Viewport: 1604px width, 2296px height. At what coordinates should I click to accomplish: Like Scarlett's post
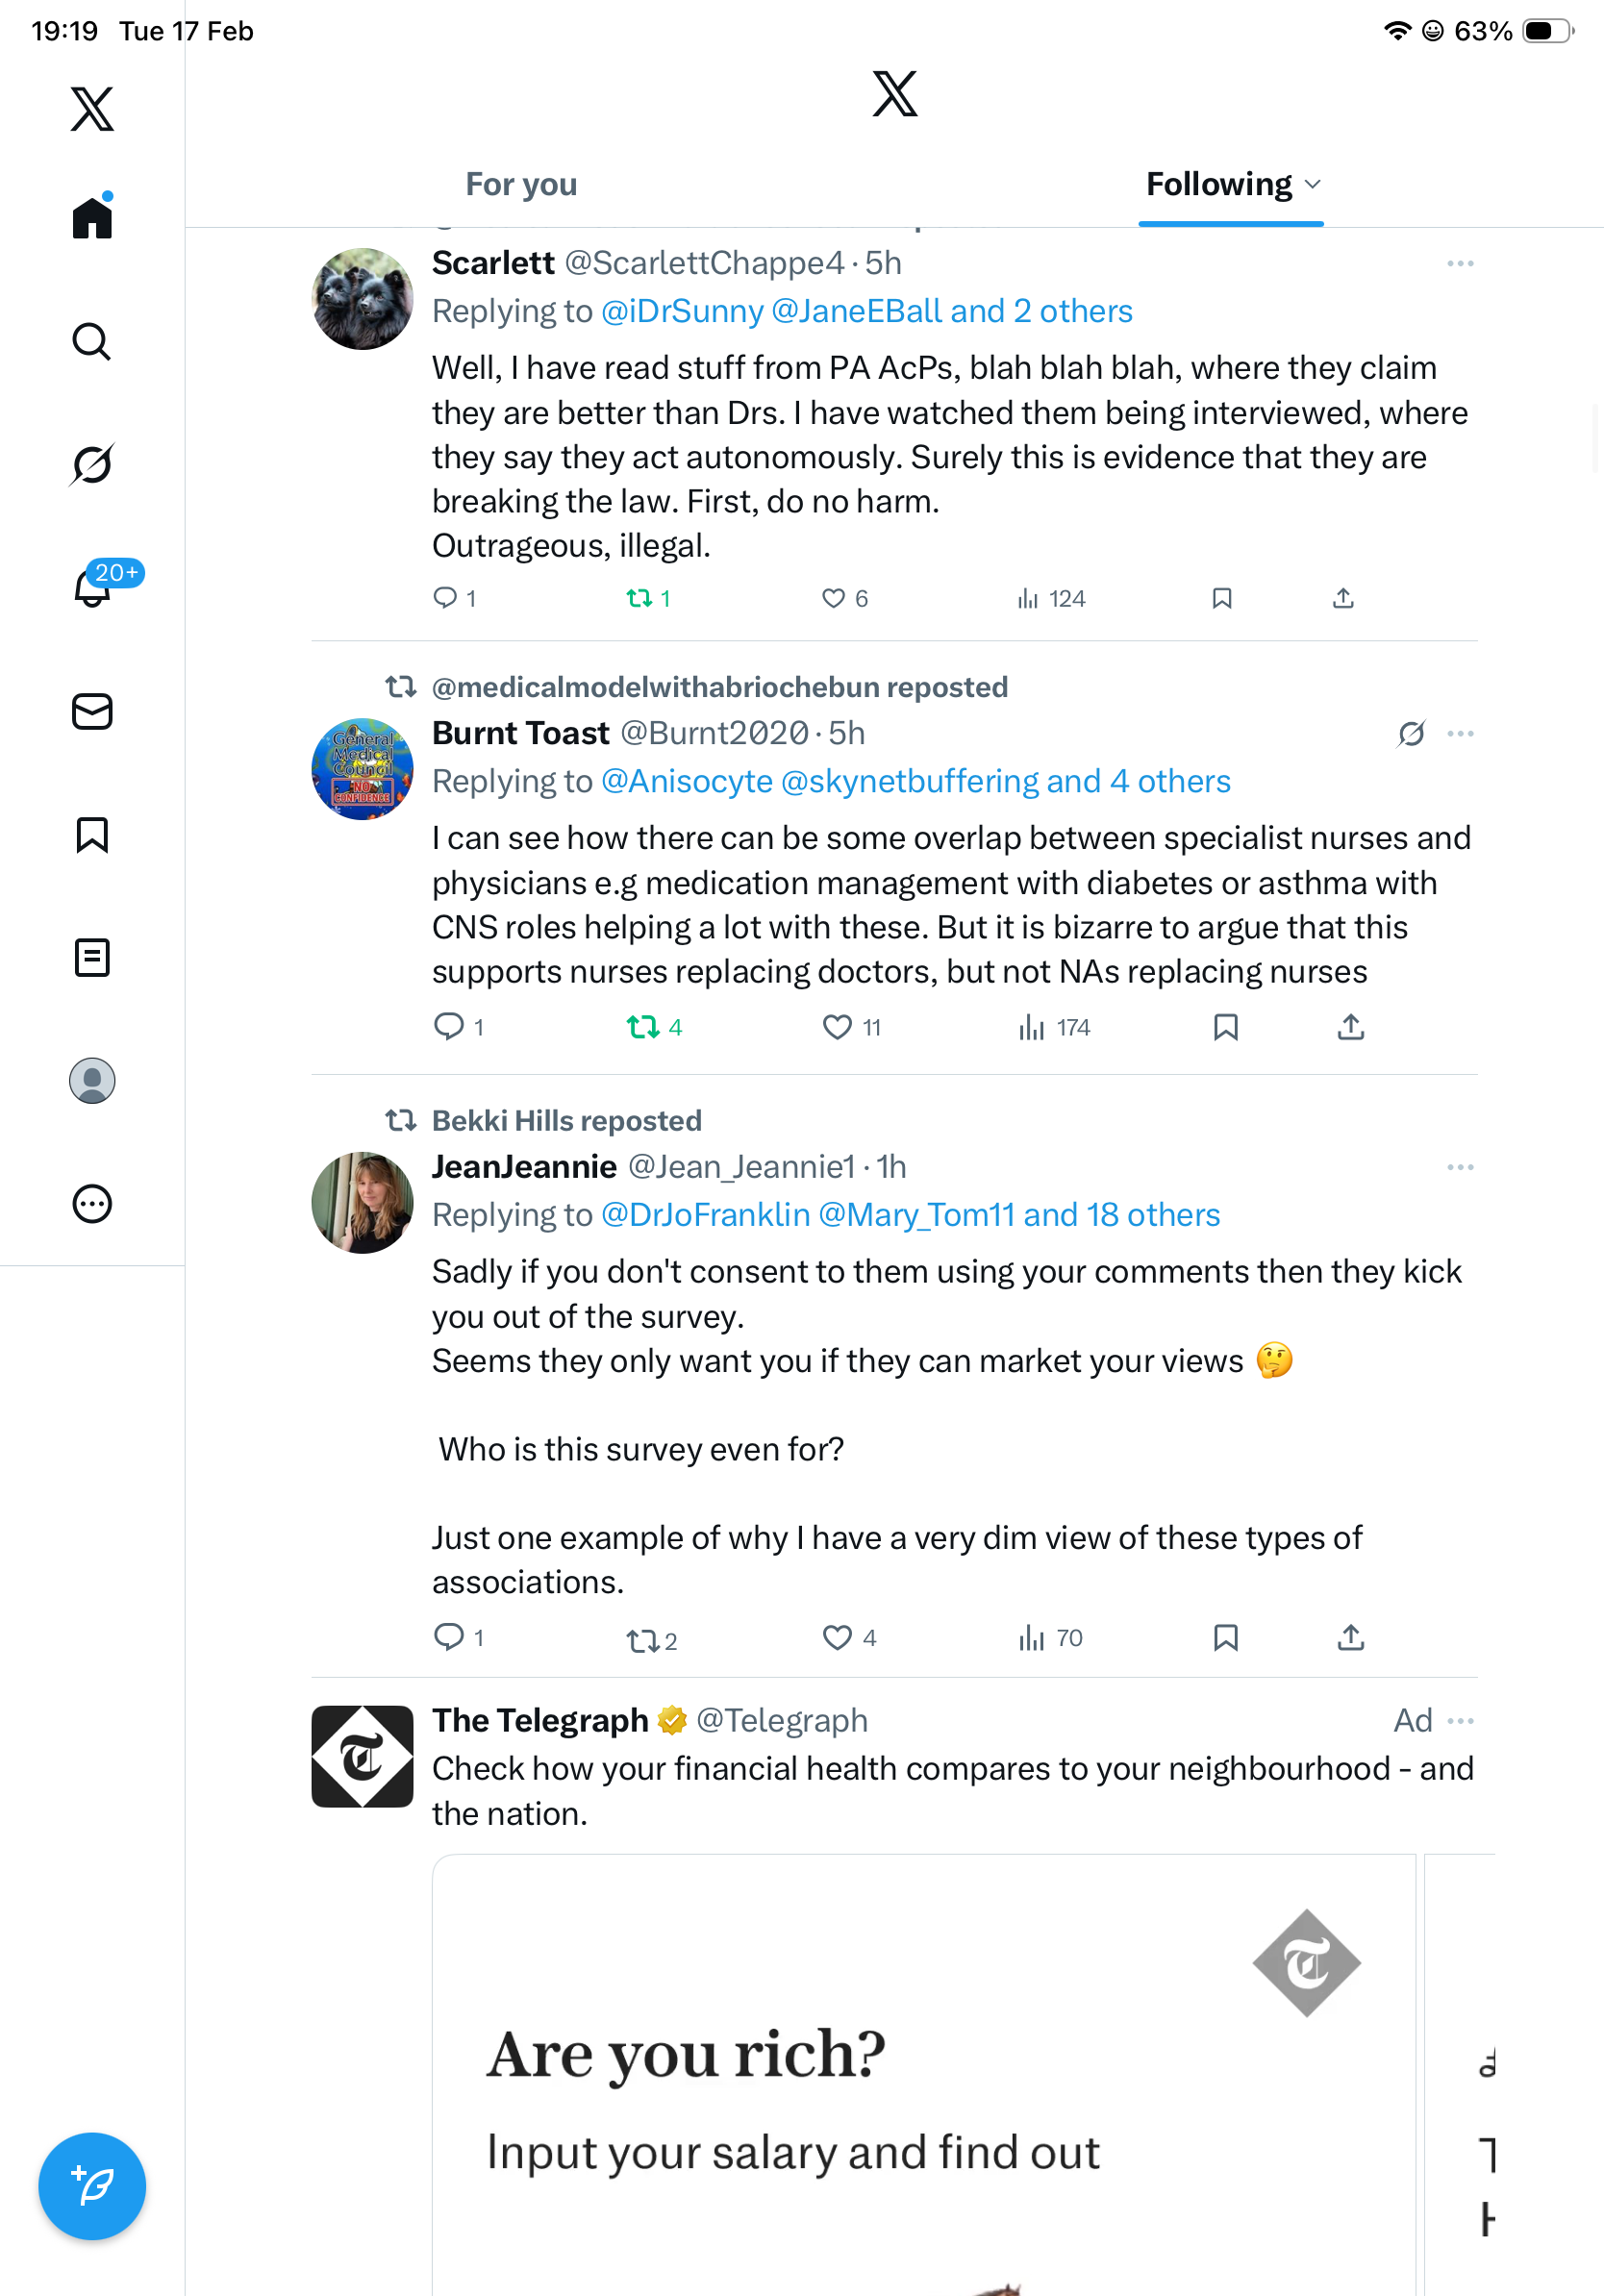point(833,598)
